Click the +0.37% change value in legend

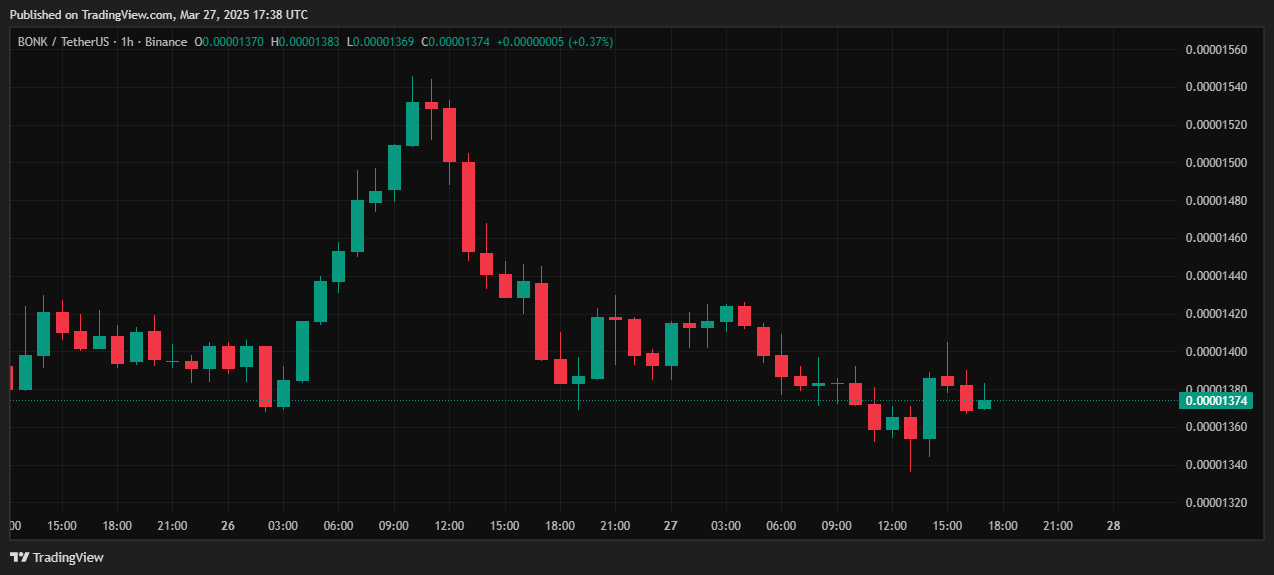(x=590, y=42)
